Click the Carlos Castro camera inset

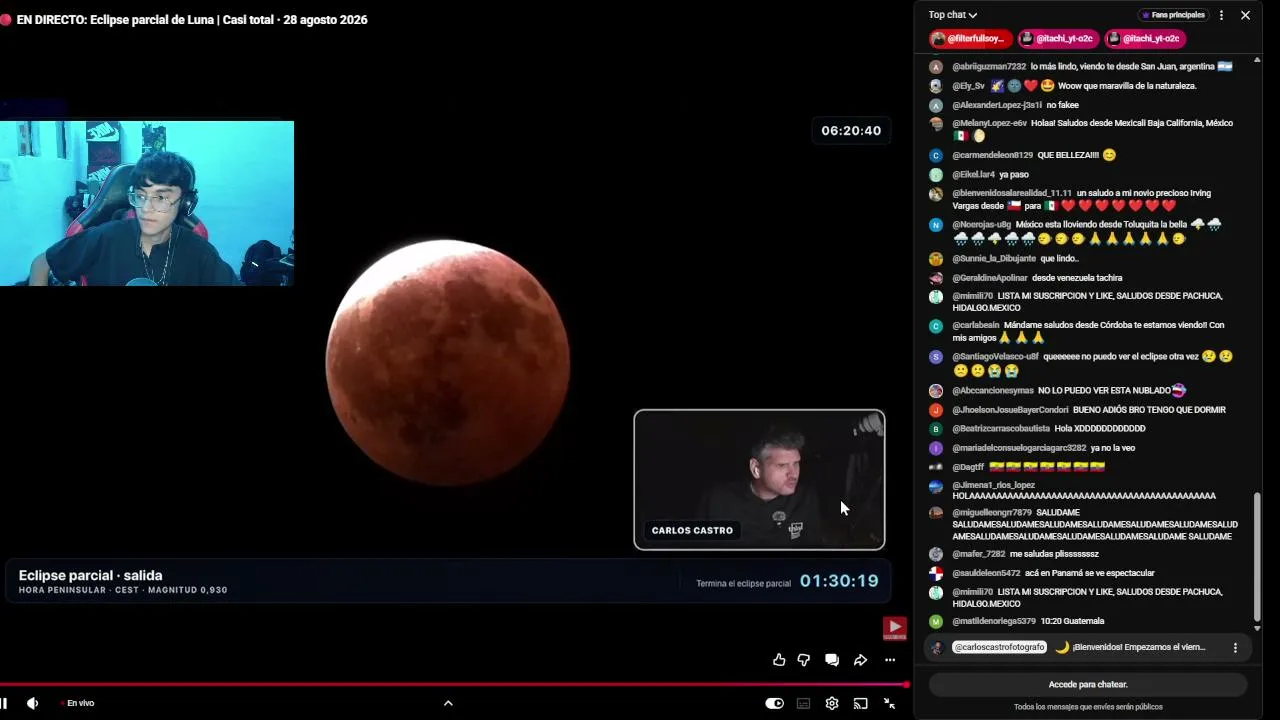coord(759,480)
